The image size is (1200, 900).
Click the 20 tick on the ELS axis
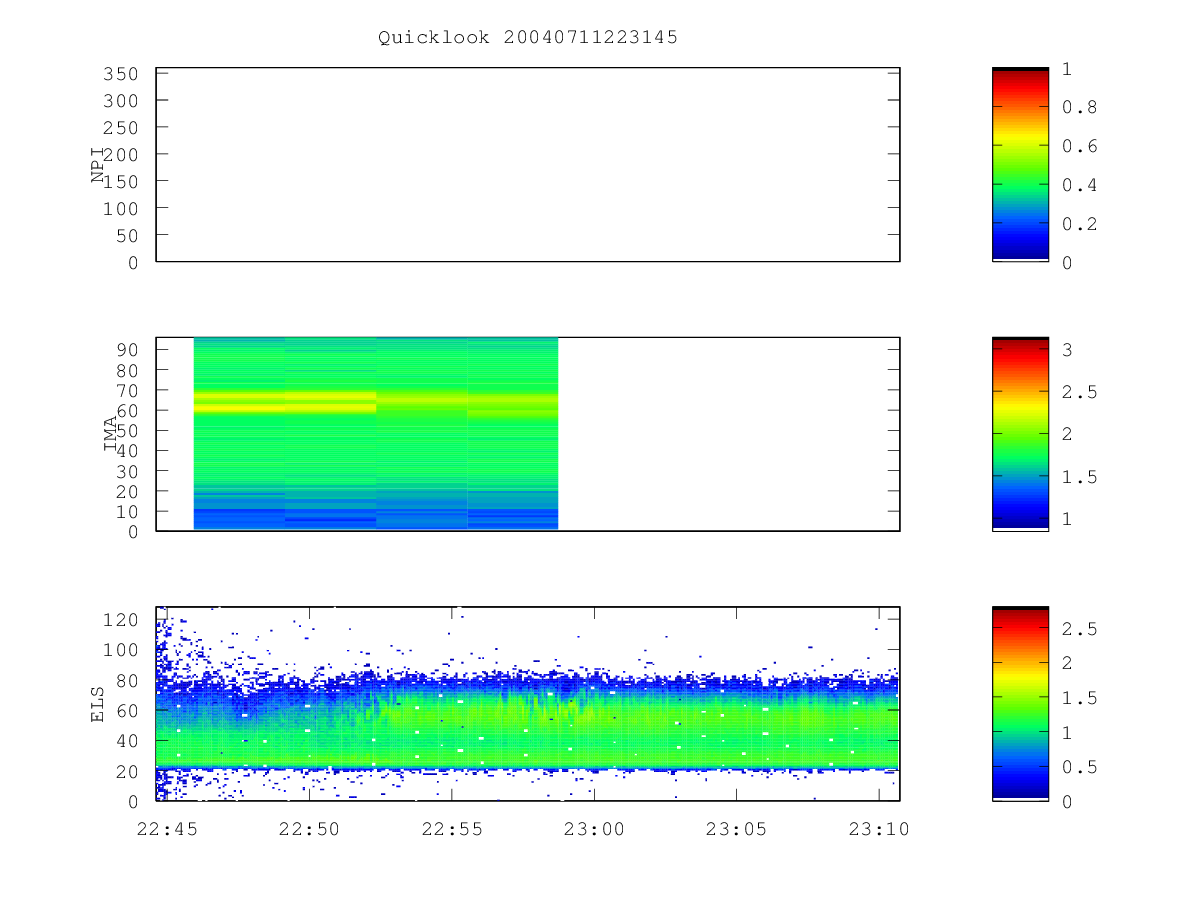127,771
